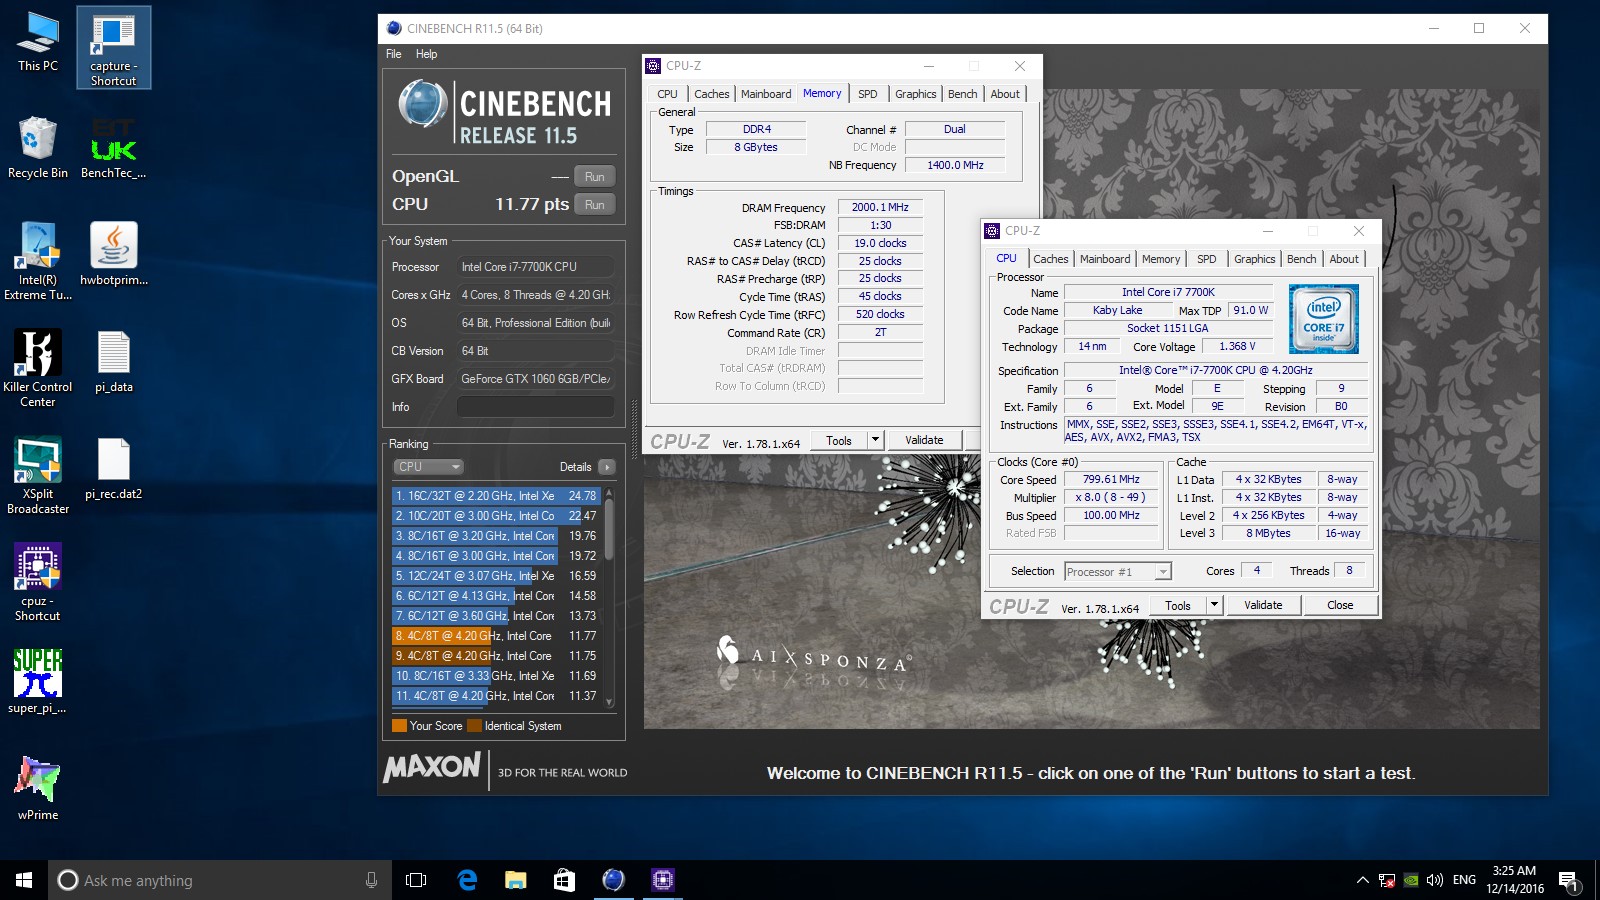This screenshot has height=900, width=1600.
Task: Open This PC desktop icon
Action: pos(38,43)
